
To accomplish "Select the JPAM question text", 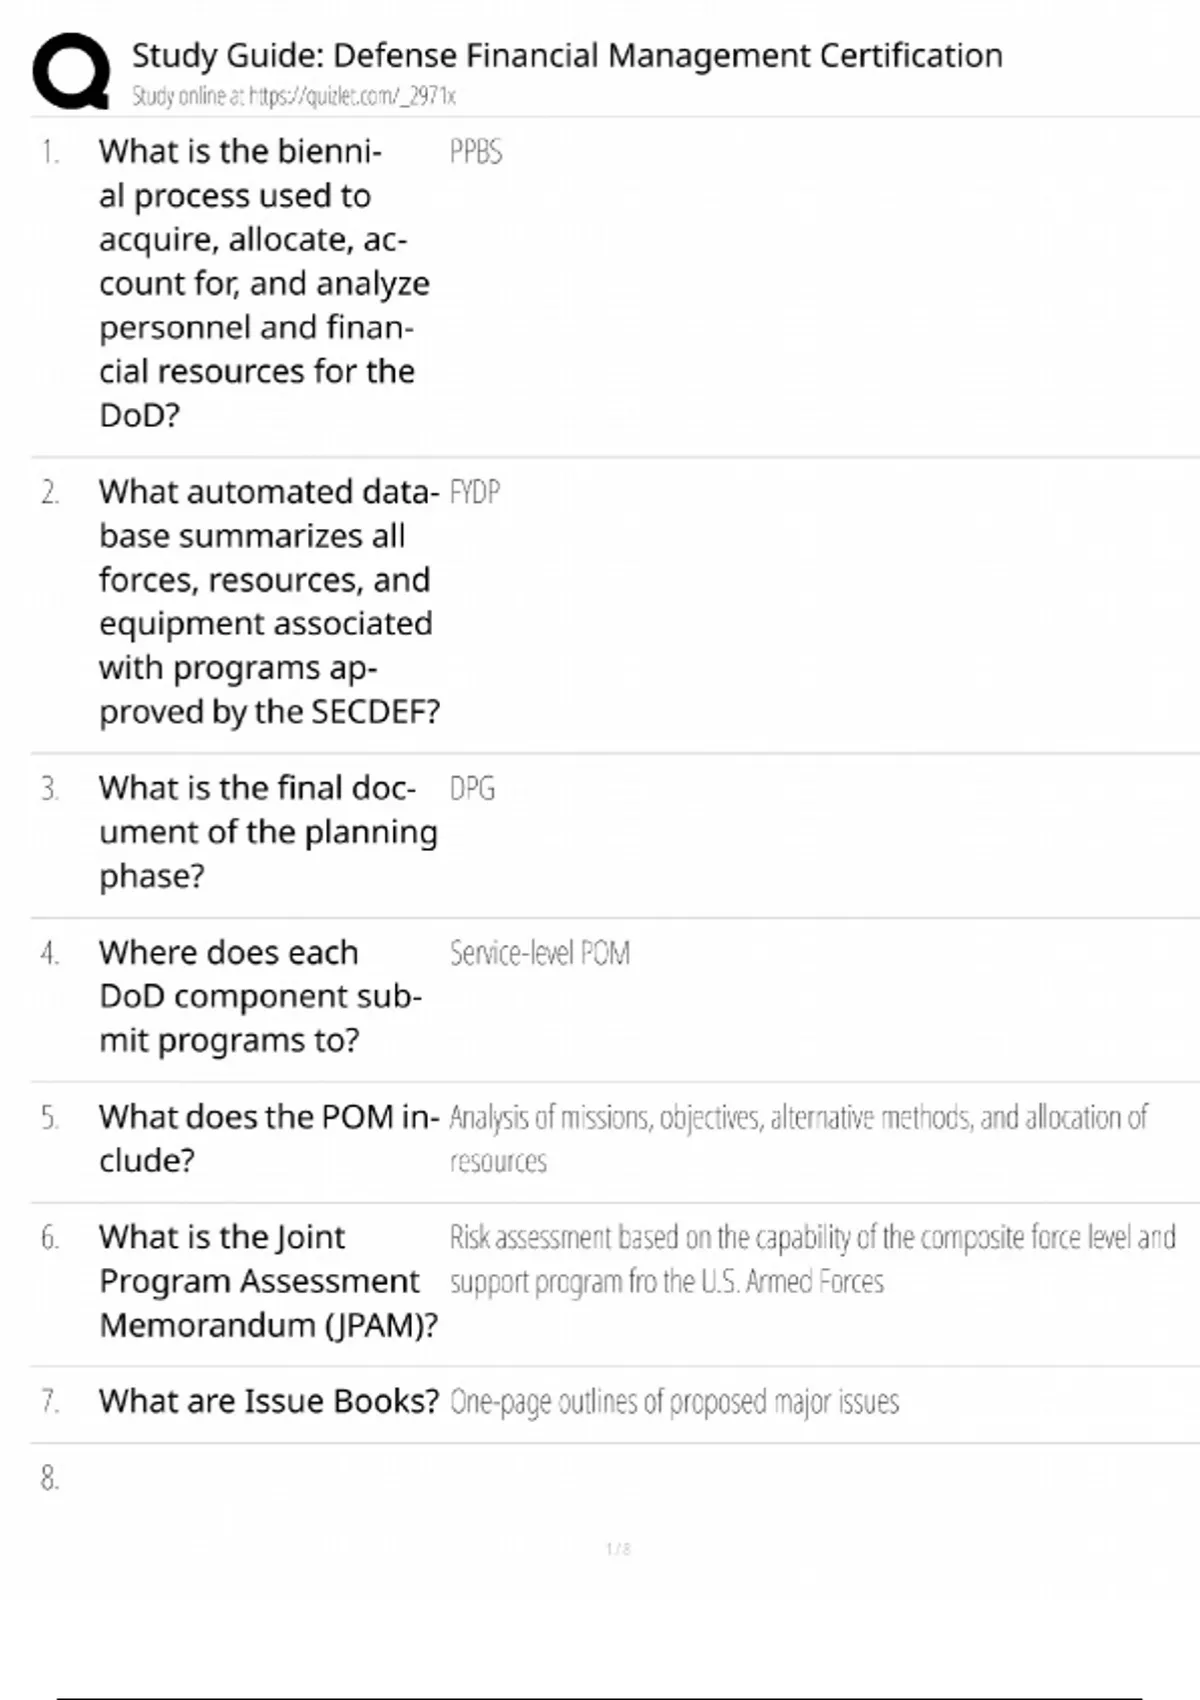I will coord(266,1281).
